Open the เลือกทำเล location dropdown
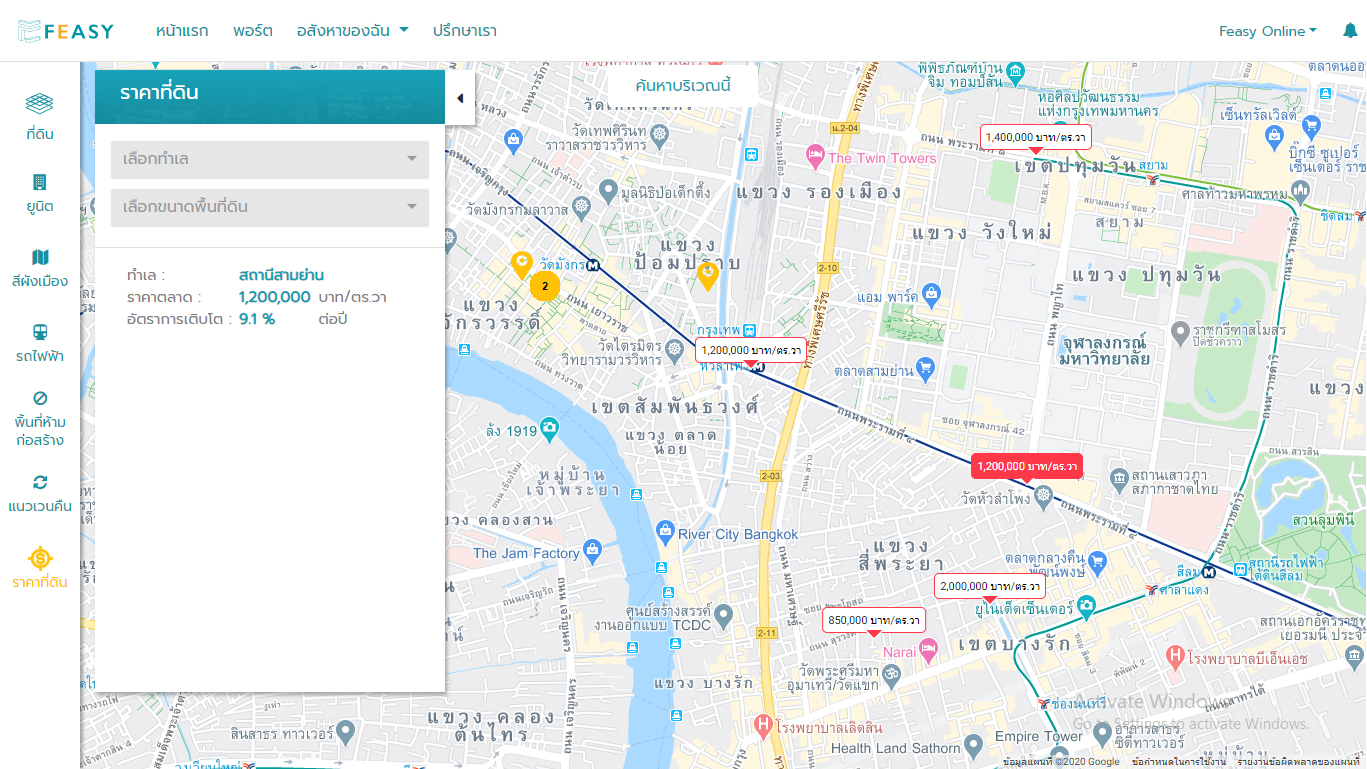This screenshot has width=1367, height=769. (270, 160)
